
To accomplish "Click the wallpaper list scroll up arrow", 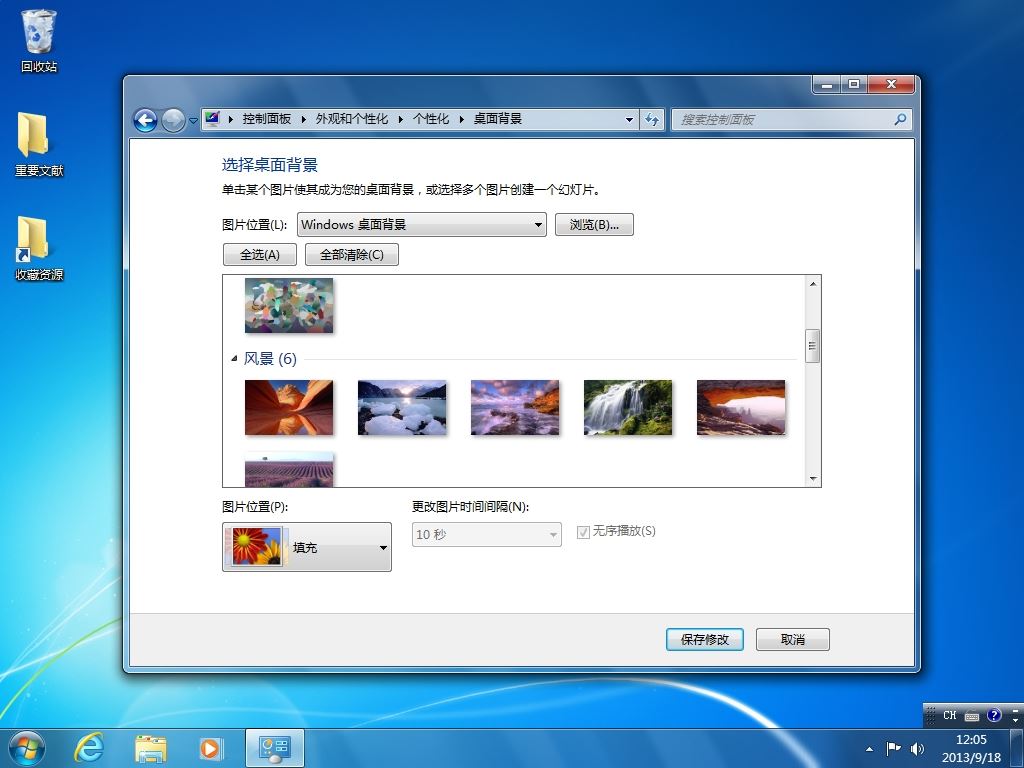I will point(812,283).
